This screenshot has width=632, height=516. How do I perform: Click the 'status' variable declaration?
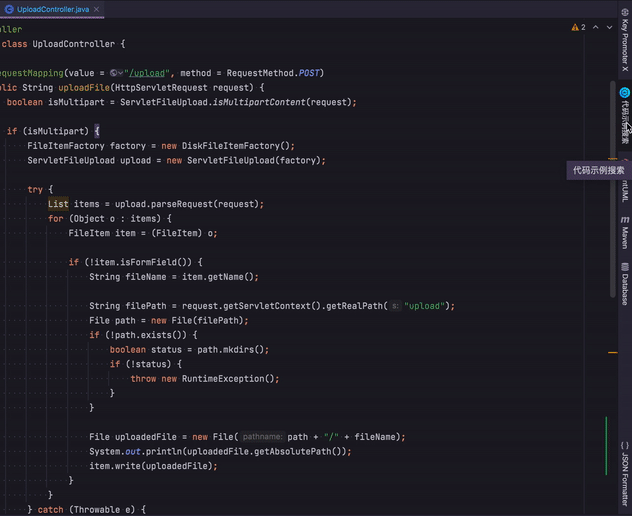166,350
